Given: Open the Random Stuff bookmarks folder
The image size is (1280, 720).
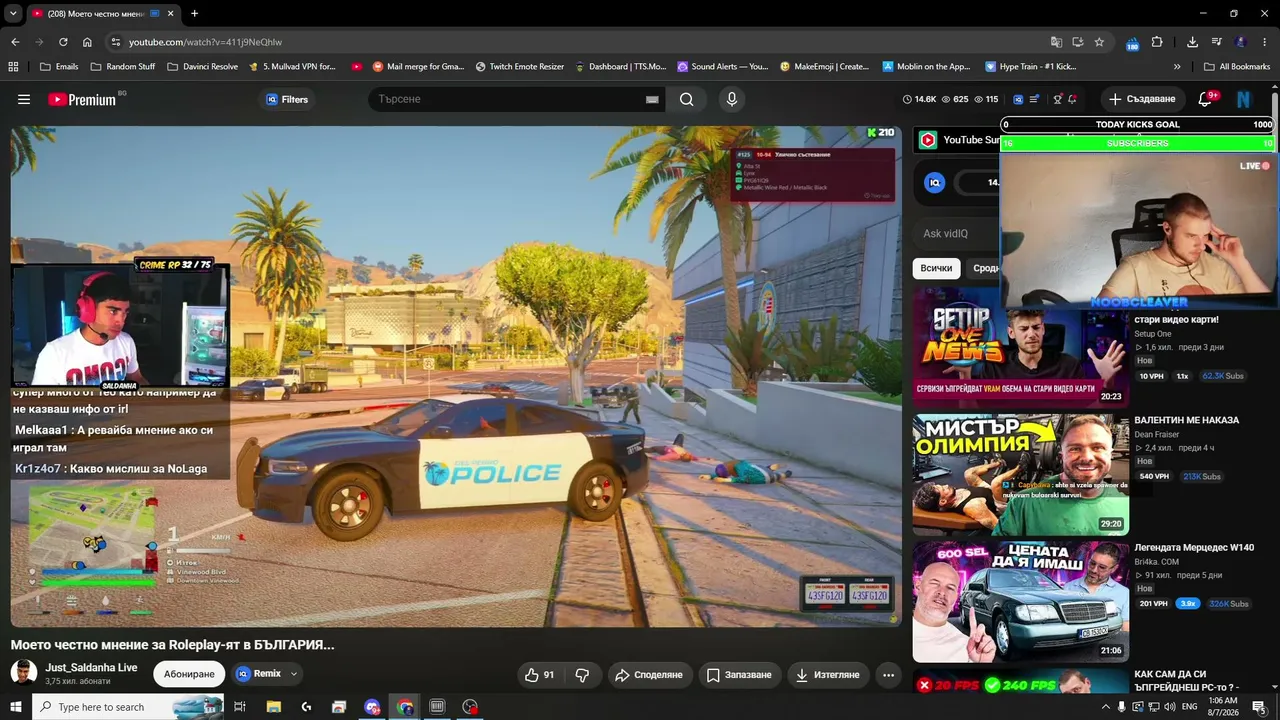Looking at the screenshot, I should 123,67.
